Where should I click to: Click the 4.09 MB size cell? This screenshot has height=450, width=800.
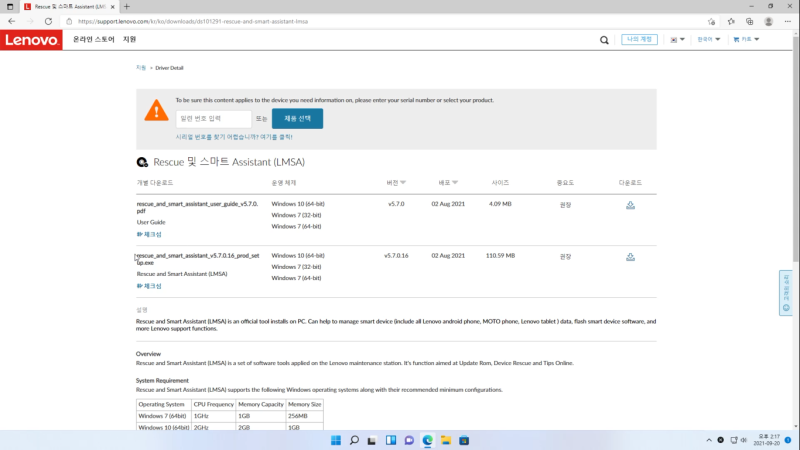pos(500,204)
